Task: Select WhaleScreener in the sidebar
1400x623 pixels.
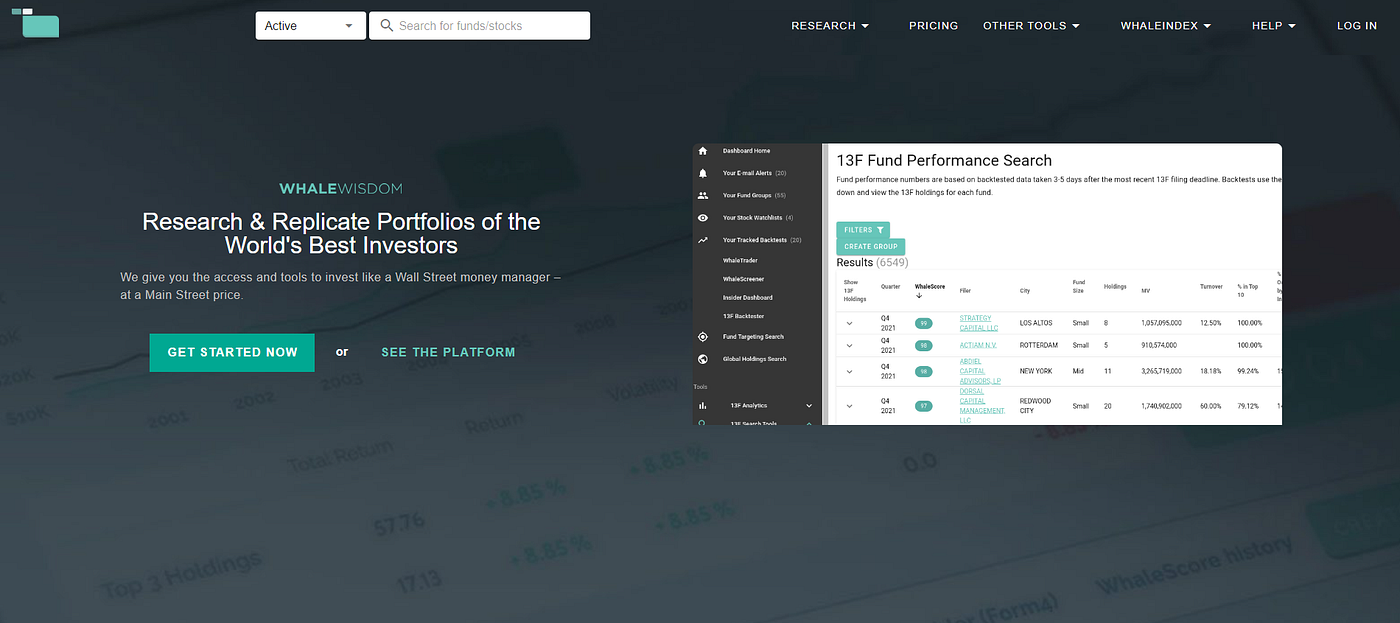Action: pos(743,279)
